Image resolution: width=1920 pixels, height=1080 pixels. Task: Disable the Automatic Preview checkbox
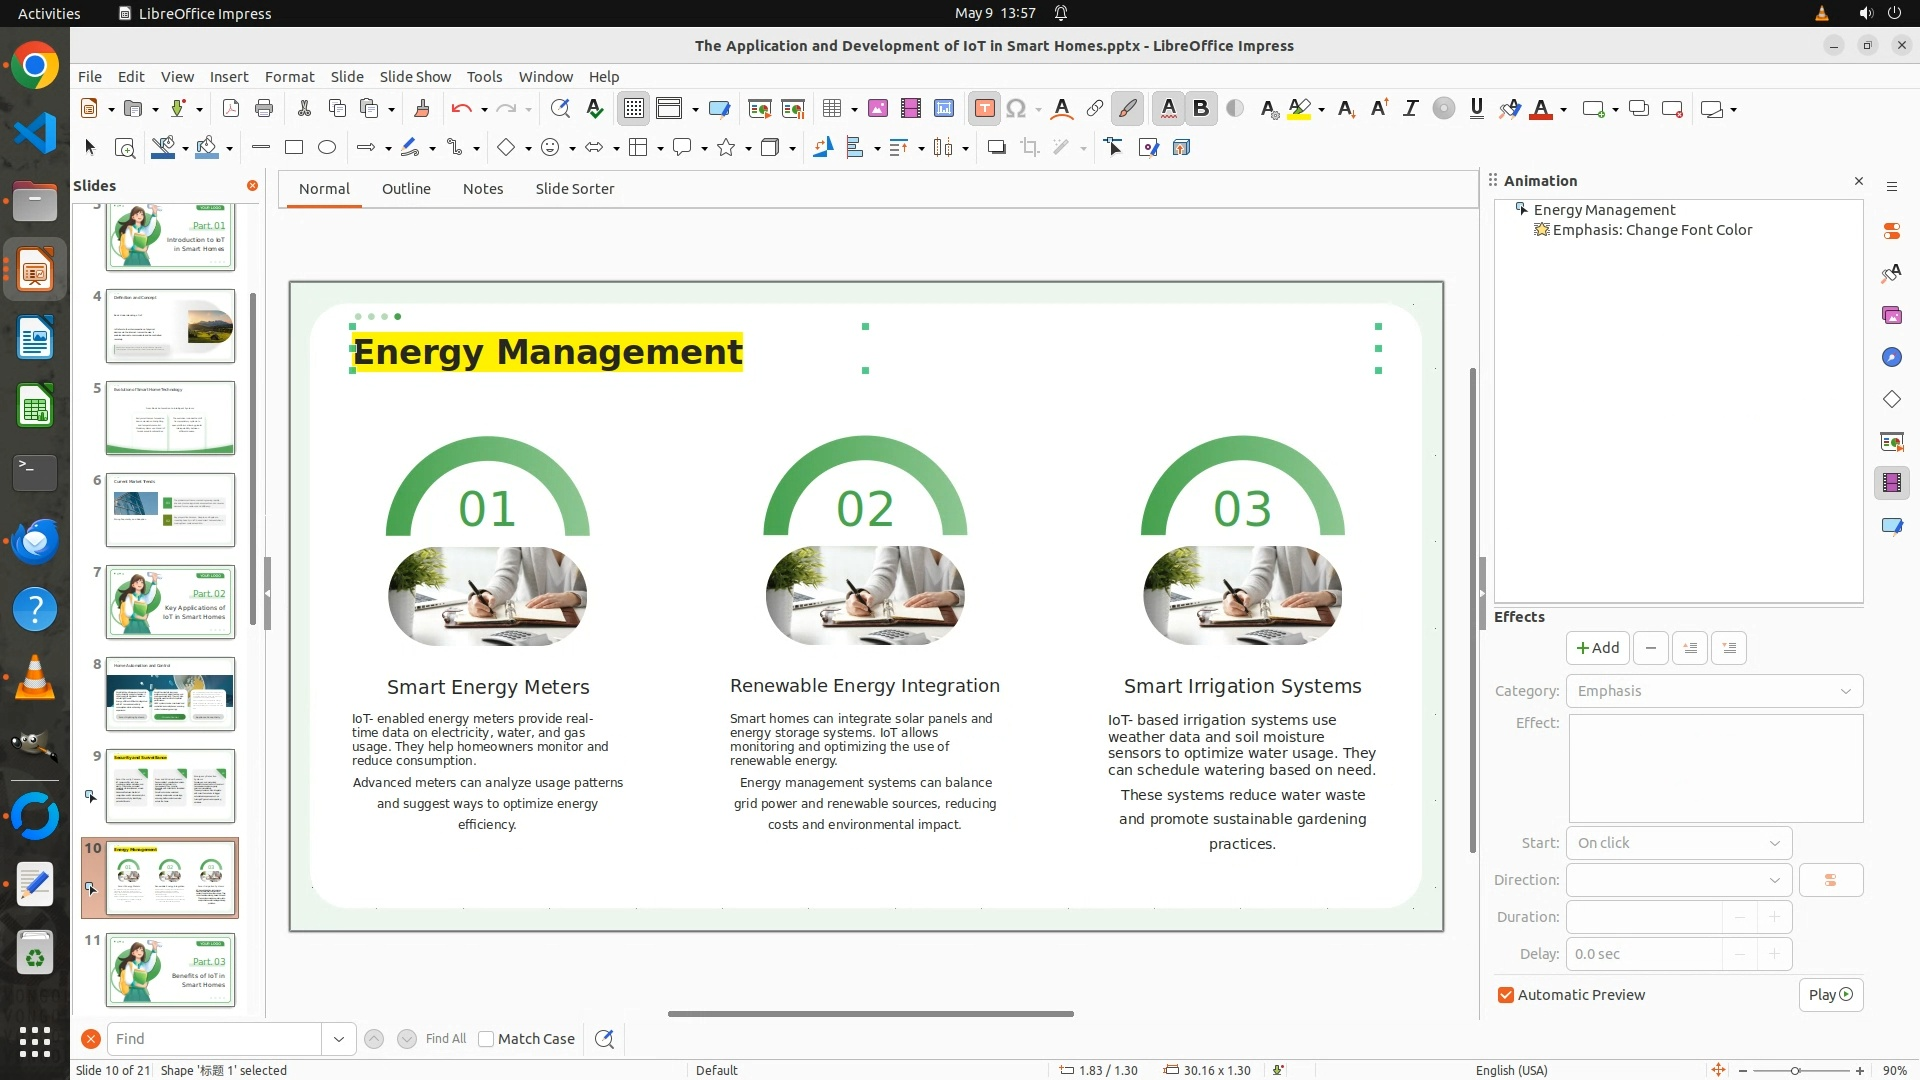(x=1506, y=995)
